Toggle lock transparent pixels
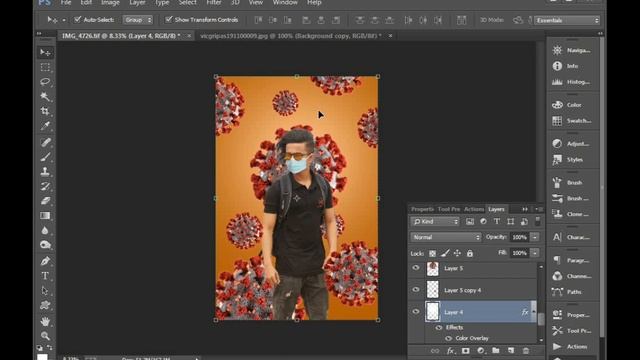640x360 pixels. [x=432, y=253]
